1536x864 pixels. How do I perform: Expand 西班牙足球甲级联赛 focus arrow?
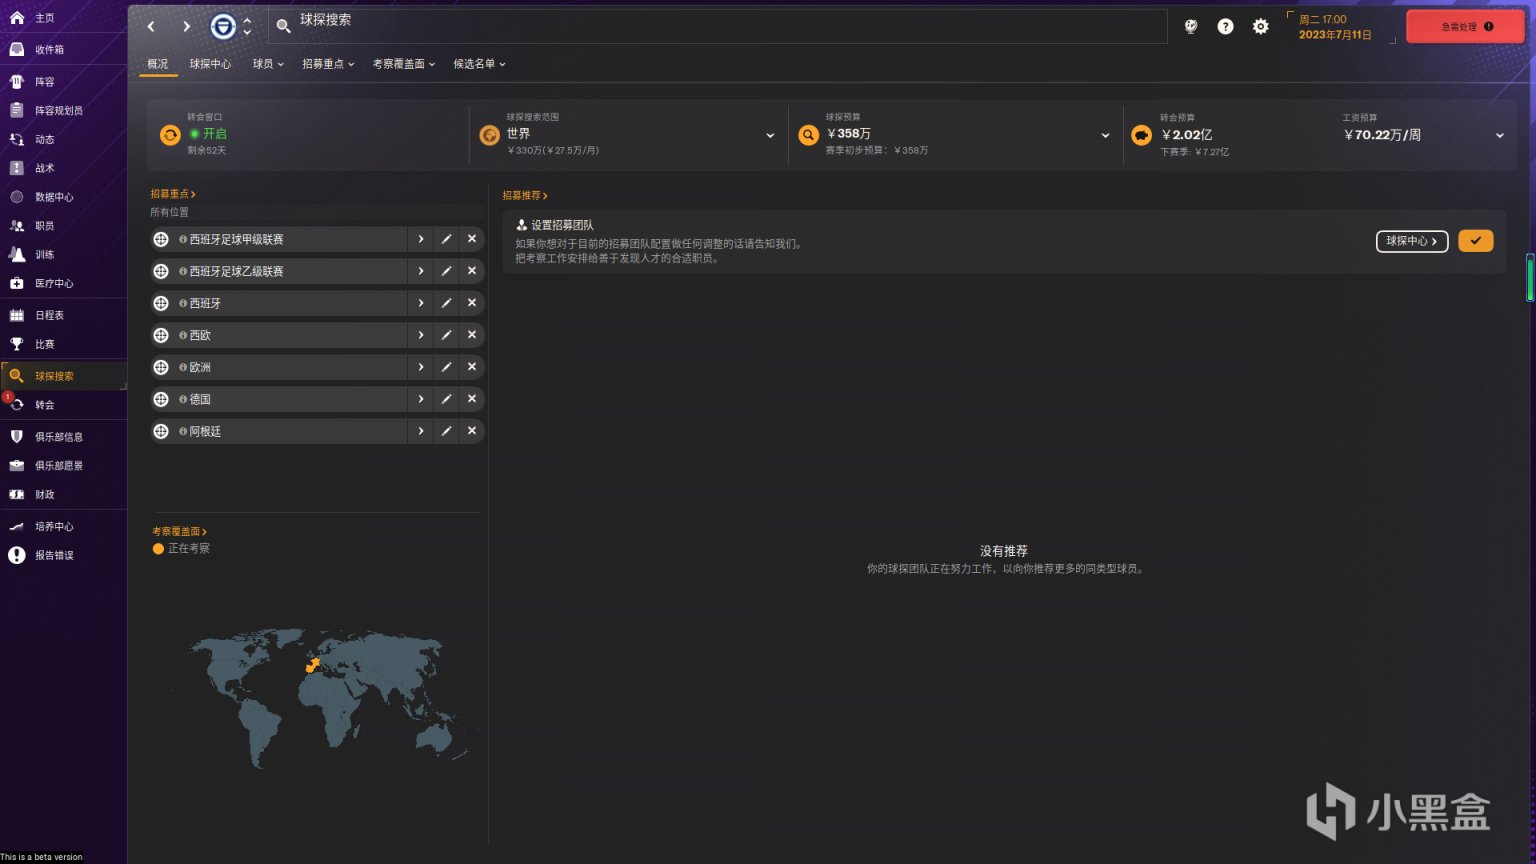point(421,239)
